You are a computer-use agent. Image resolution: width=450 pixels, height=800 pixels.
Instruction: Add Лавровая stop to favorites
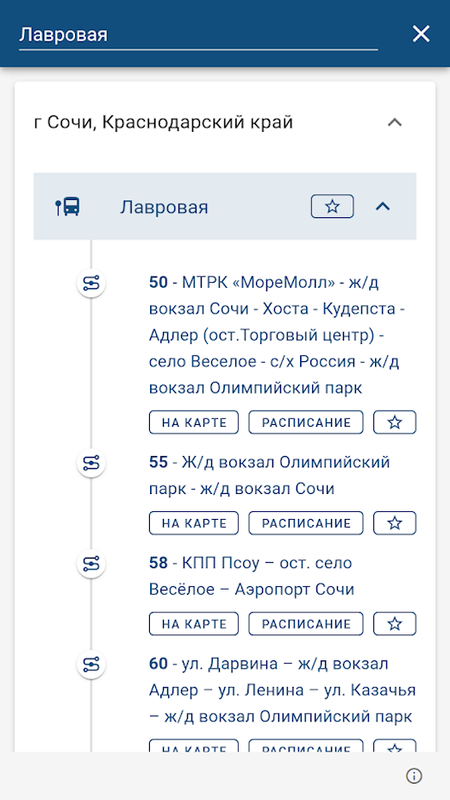pyautogui.click(x=332, y=207)
